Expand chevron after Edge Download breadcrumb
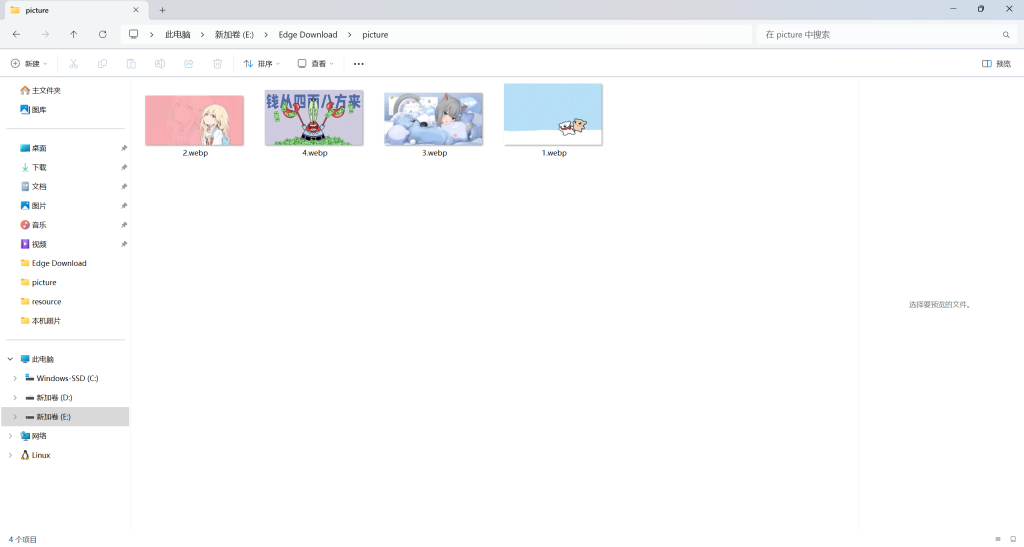 click(x=350, y=35)
